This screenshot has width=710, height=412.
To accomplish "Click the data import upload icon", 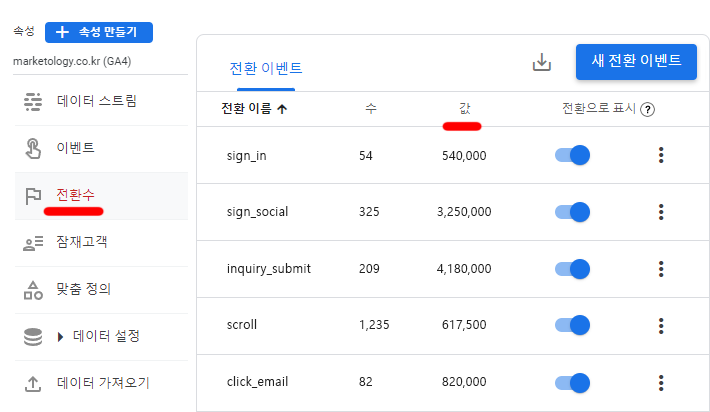I will 33,384.
